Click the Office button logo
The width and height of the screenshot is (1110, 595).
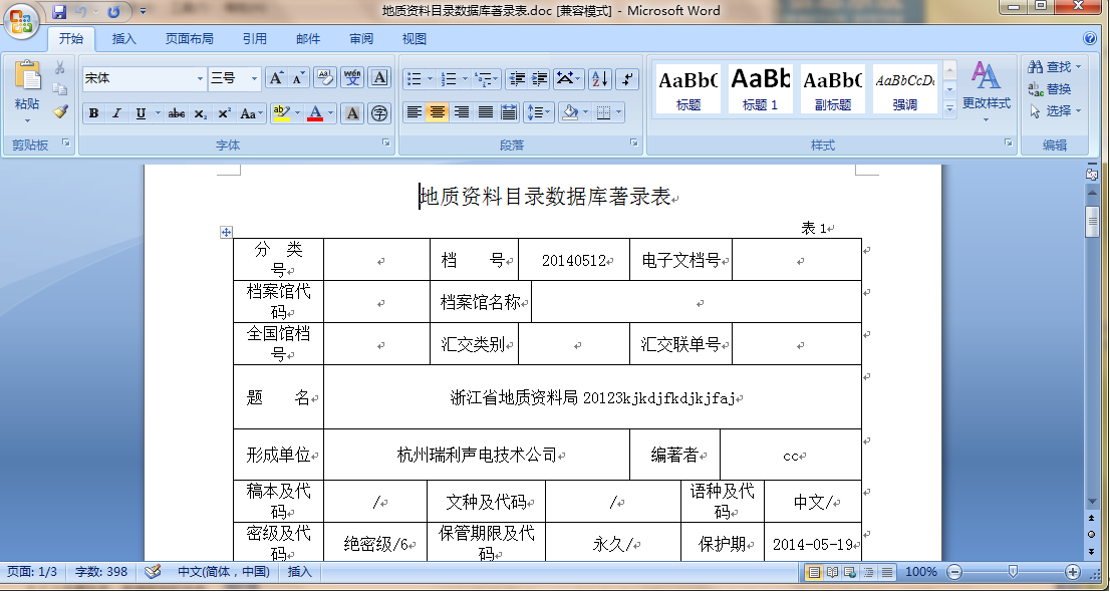pos(21,21)
